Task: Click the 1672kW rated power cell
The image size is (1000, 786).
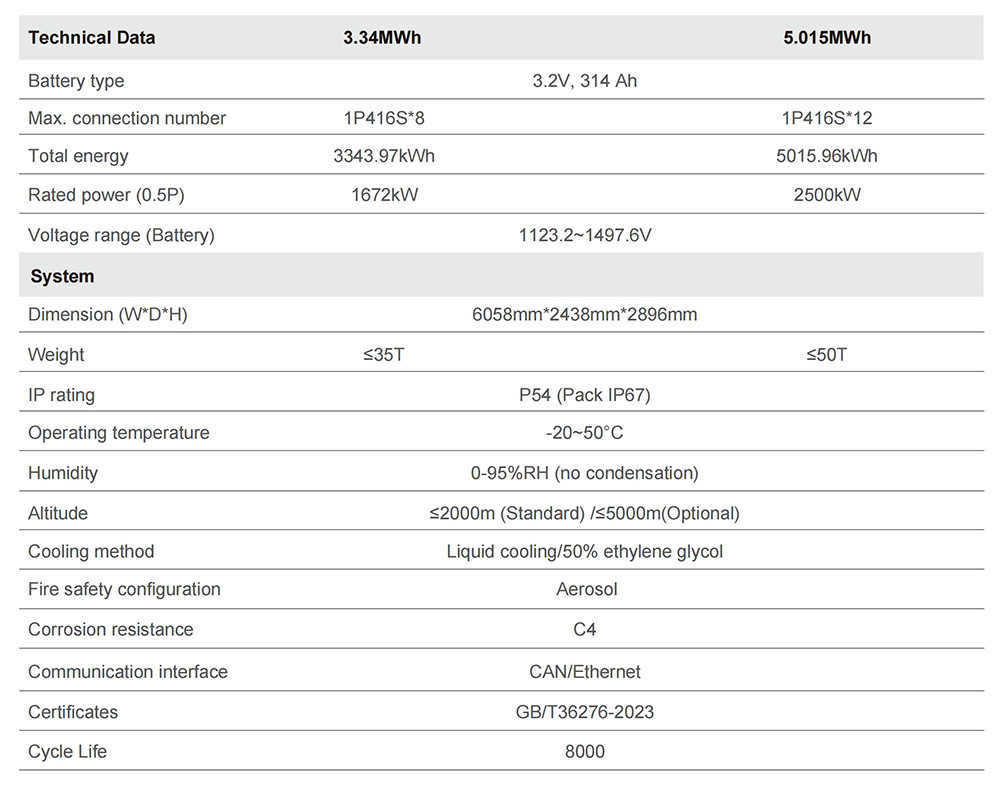Action: click(384, 195)
